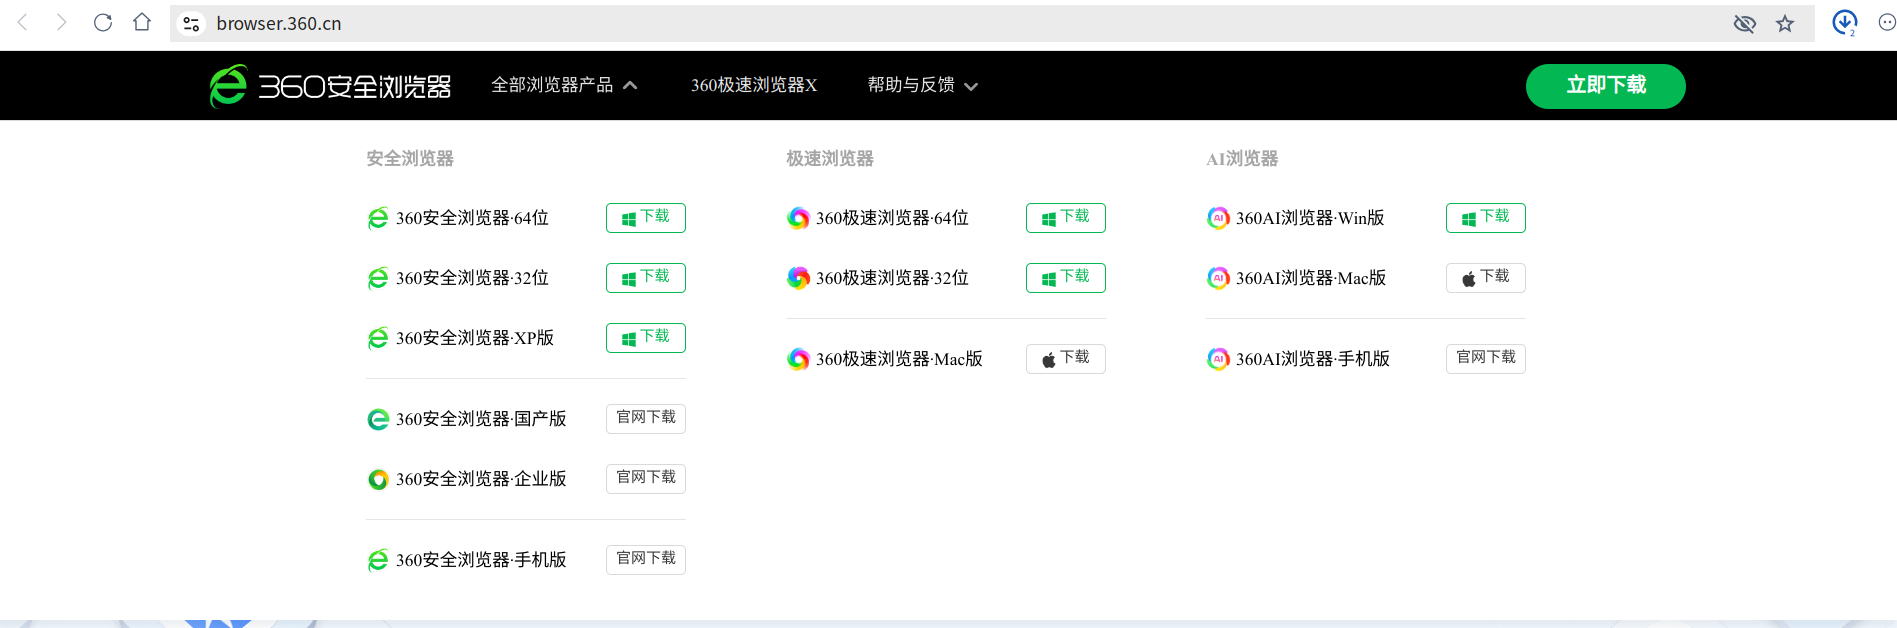Viewport: 1897px width, 628px height.
Task: Select the AI浏览器 category heading
Action: tap(1242, 158)
